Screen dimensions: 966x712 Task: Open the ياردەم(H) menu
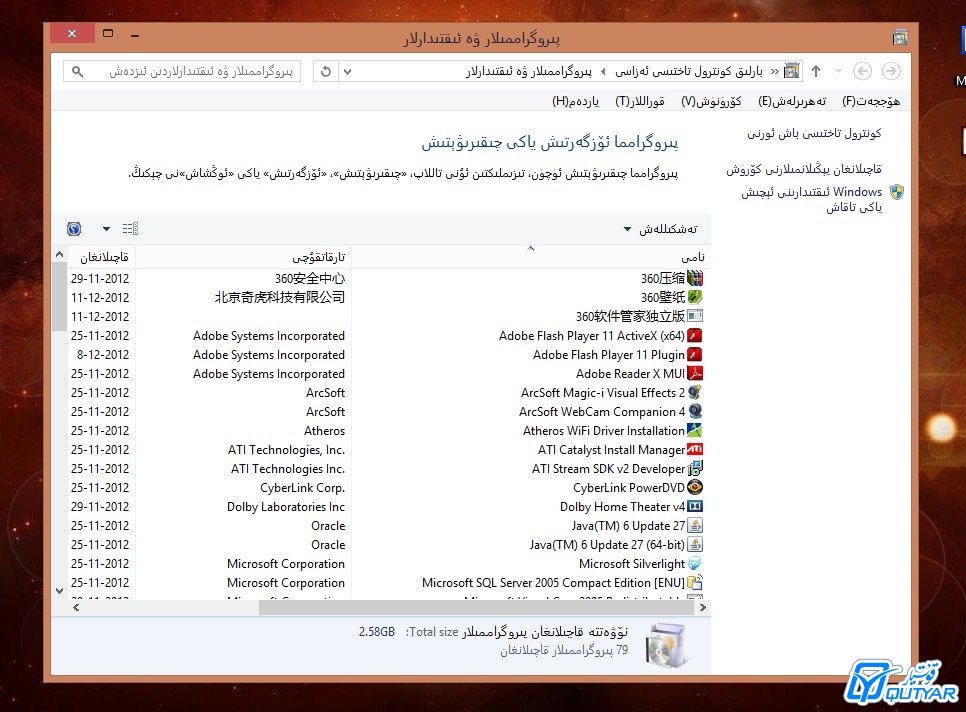(575, 101)
